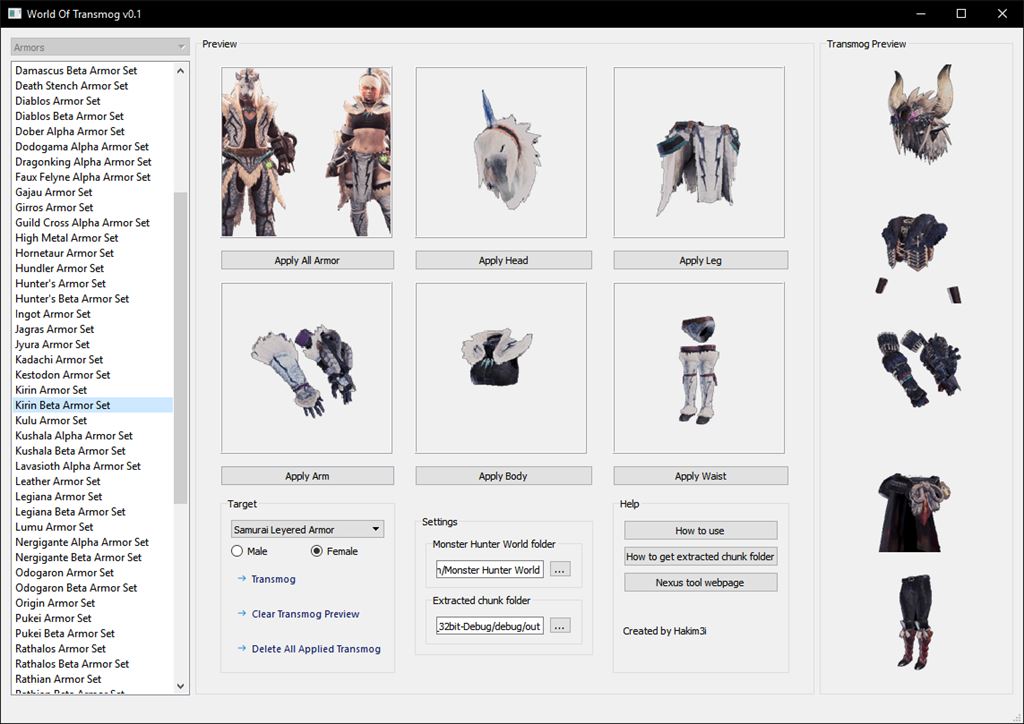Select Nergigante Alpha Armor Set
The image size is (1024, 724).
82,542
